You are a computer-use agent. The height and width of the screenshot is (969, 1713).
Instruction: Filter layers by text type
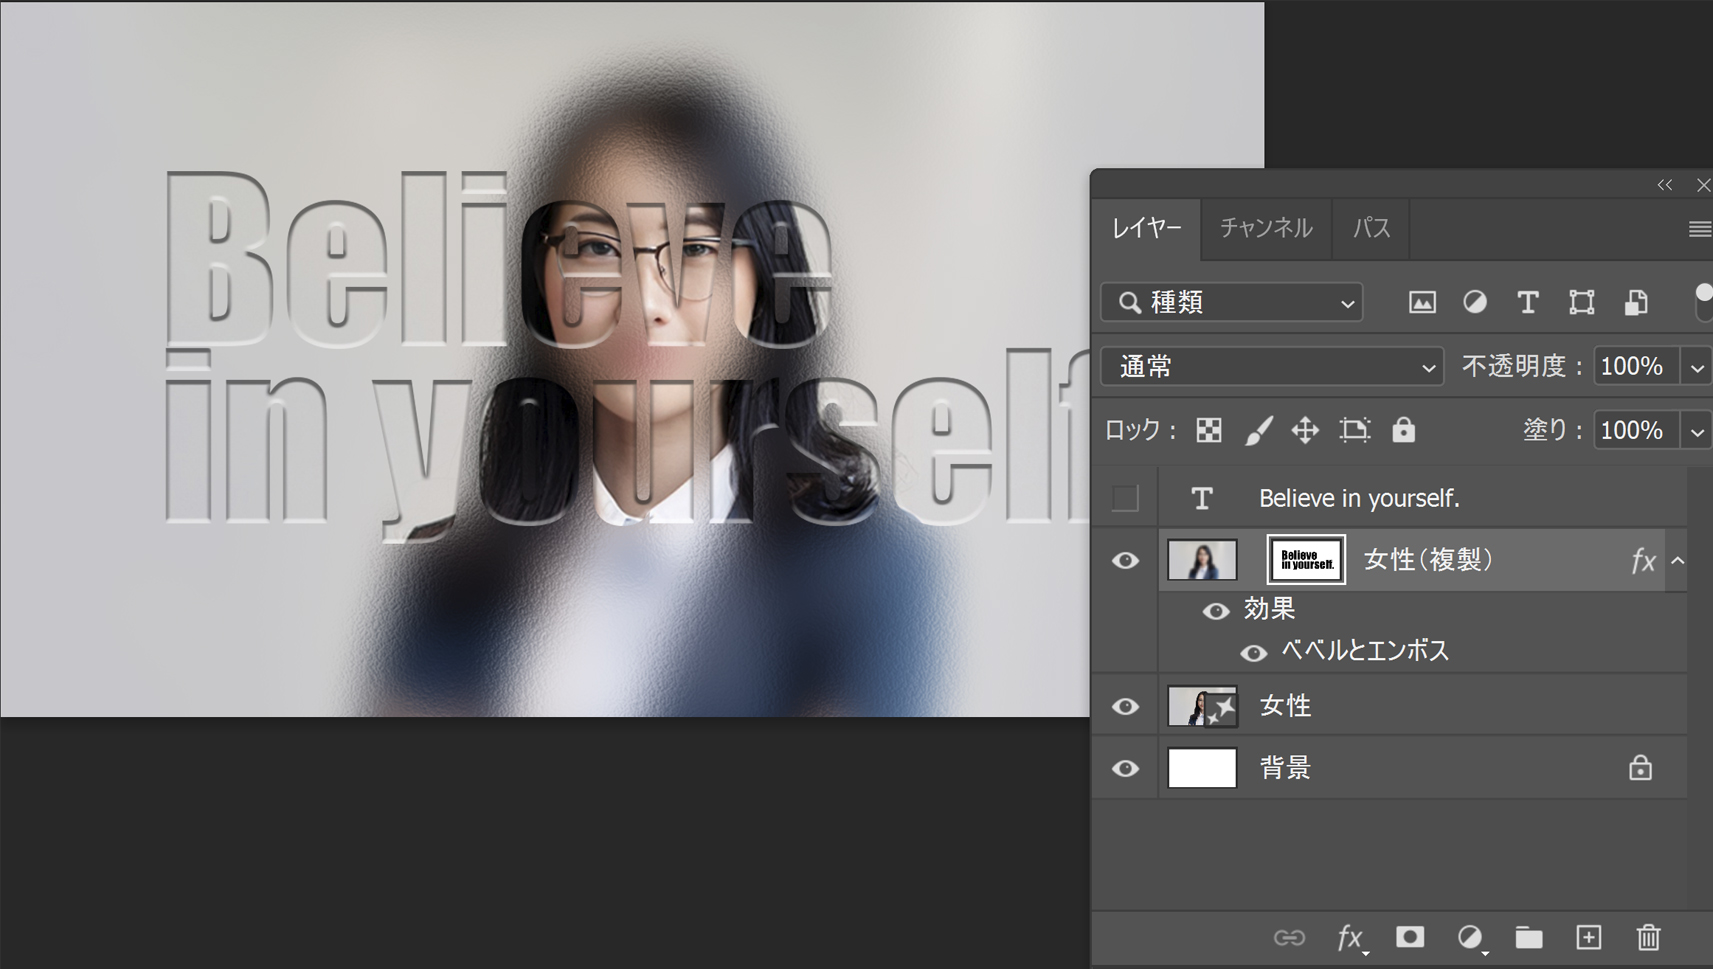click(x=1527, y=302)
